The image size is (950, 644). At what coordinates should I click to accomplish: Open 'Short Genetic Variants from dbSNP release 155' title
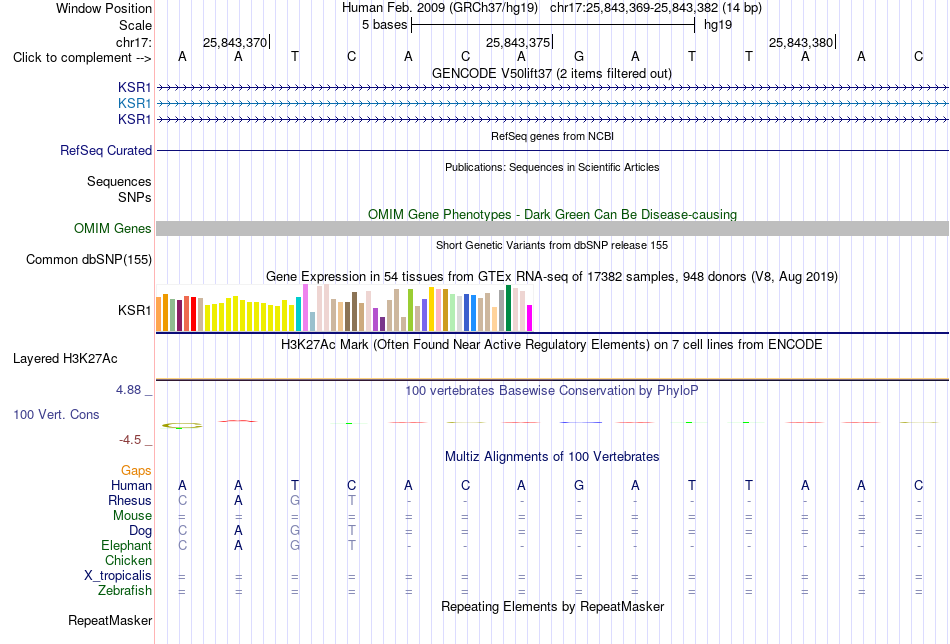552,245
